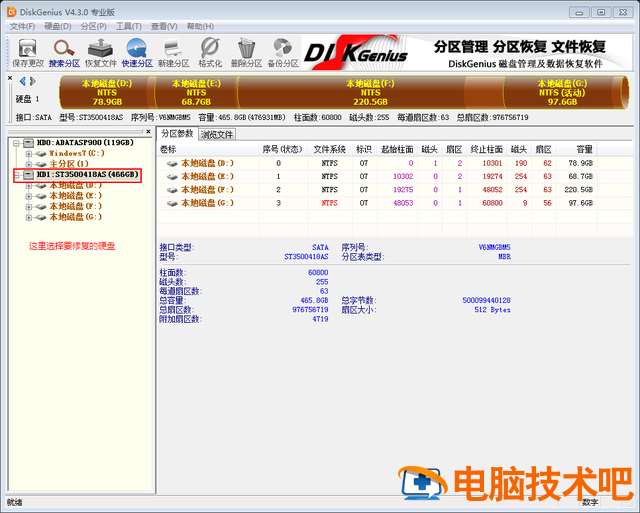This screenshot has width=640, height=513.
Task: Open the 帮助(H) menu
Action: [x=200, y=27]
